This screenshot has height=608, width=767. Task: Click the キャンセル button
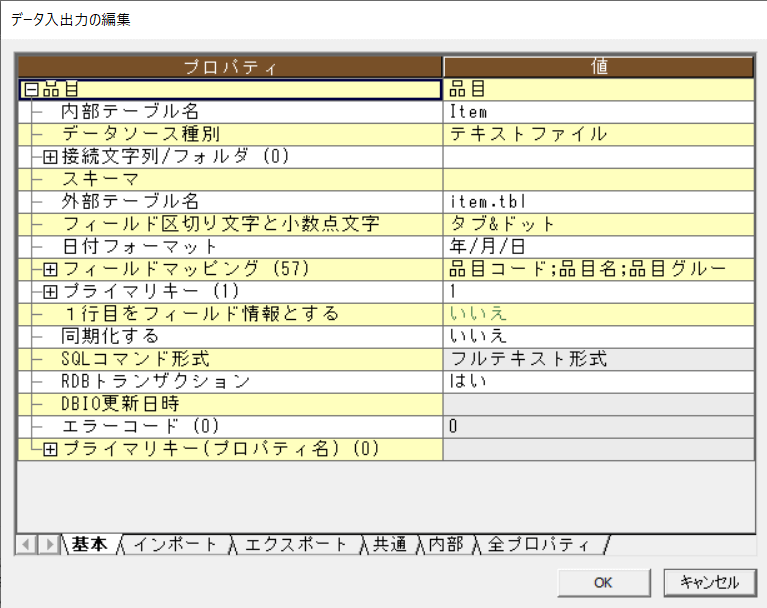click(x=710, y=583)
